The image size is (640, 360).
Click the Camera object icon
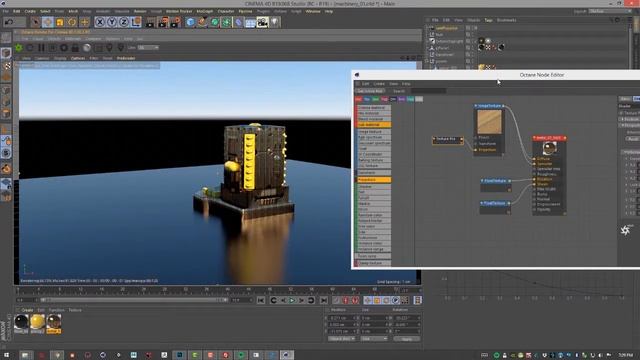tap(262, 22)
